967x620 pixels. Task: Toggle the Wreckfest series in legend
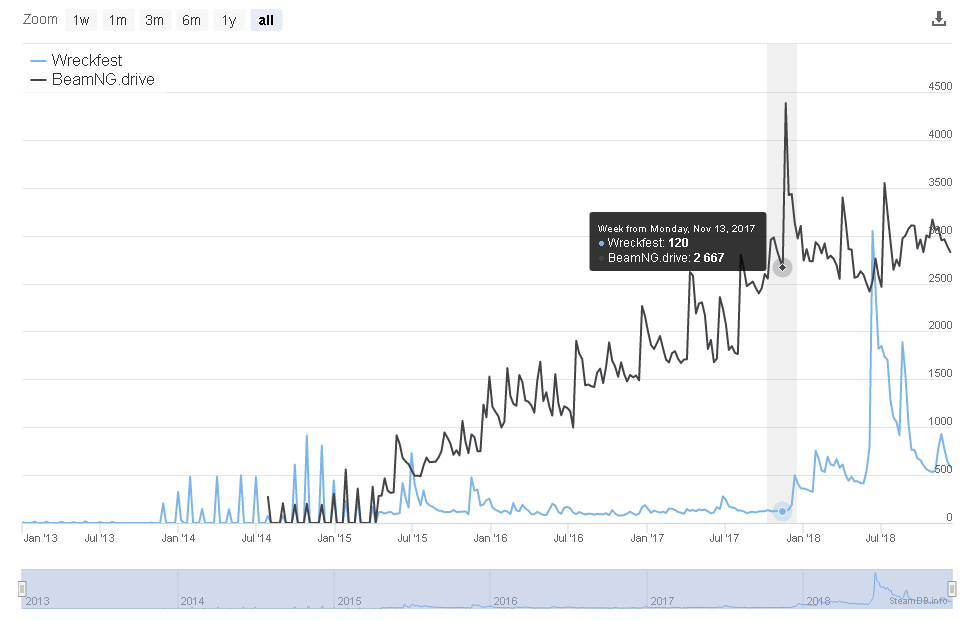pos(76,60)
